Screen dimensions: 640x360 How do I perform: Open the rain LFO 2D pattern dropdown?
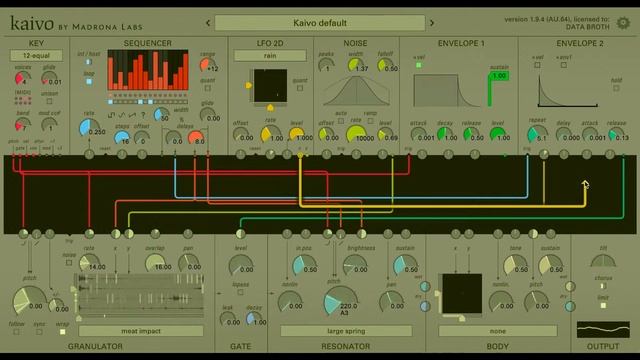(x=270, y=56)
